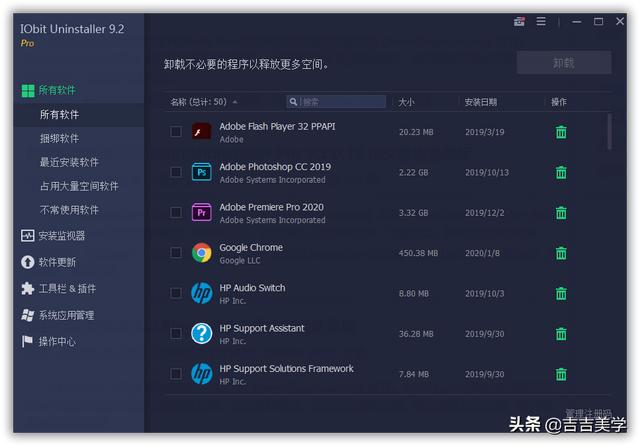Click the puzzle piece icon for 工具栏 & 插件

pyautogui.click(x=27, y=288)
